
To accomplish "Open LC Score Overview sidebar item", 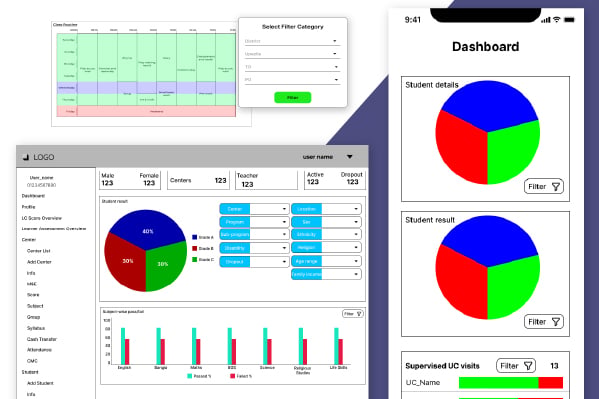I will (42, 218).
